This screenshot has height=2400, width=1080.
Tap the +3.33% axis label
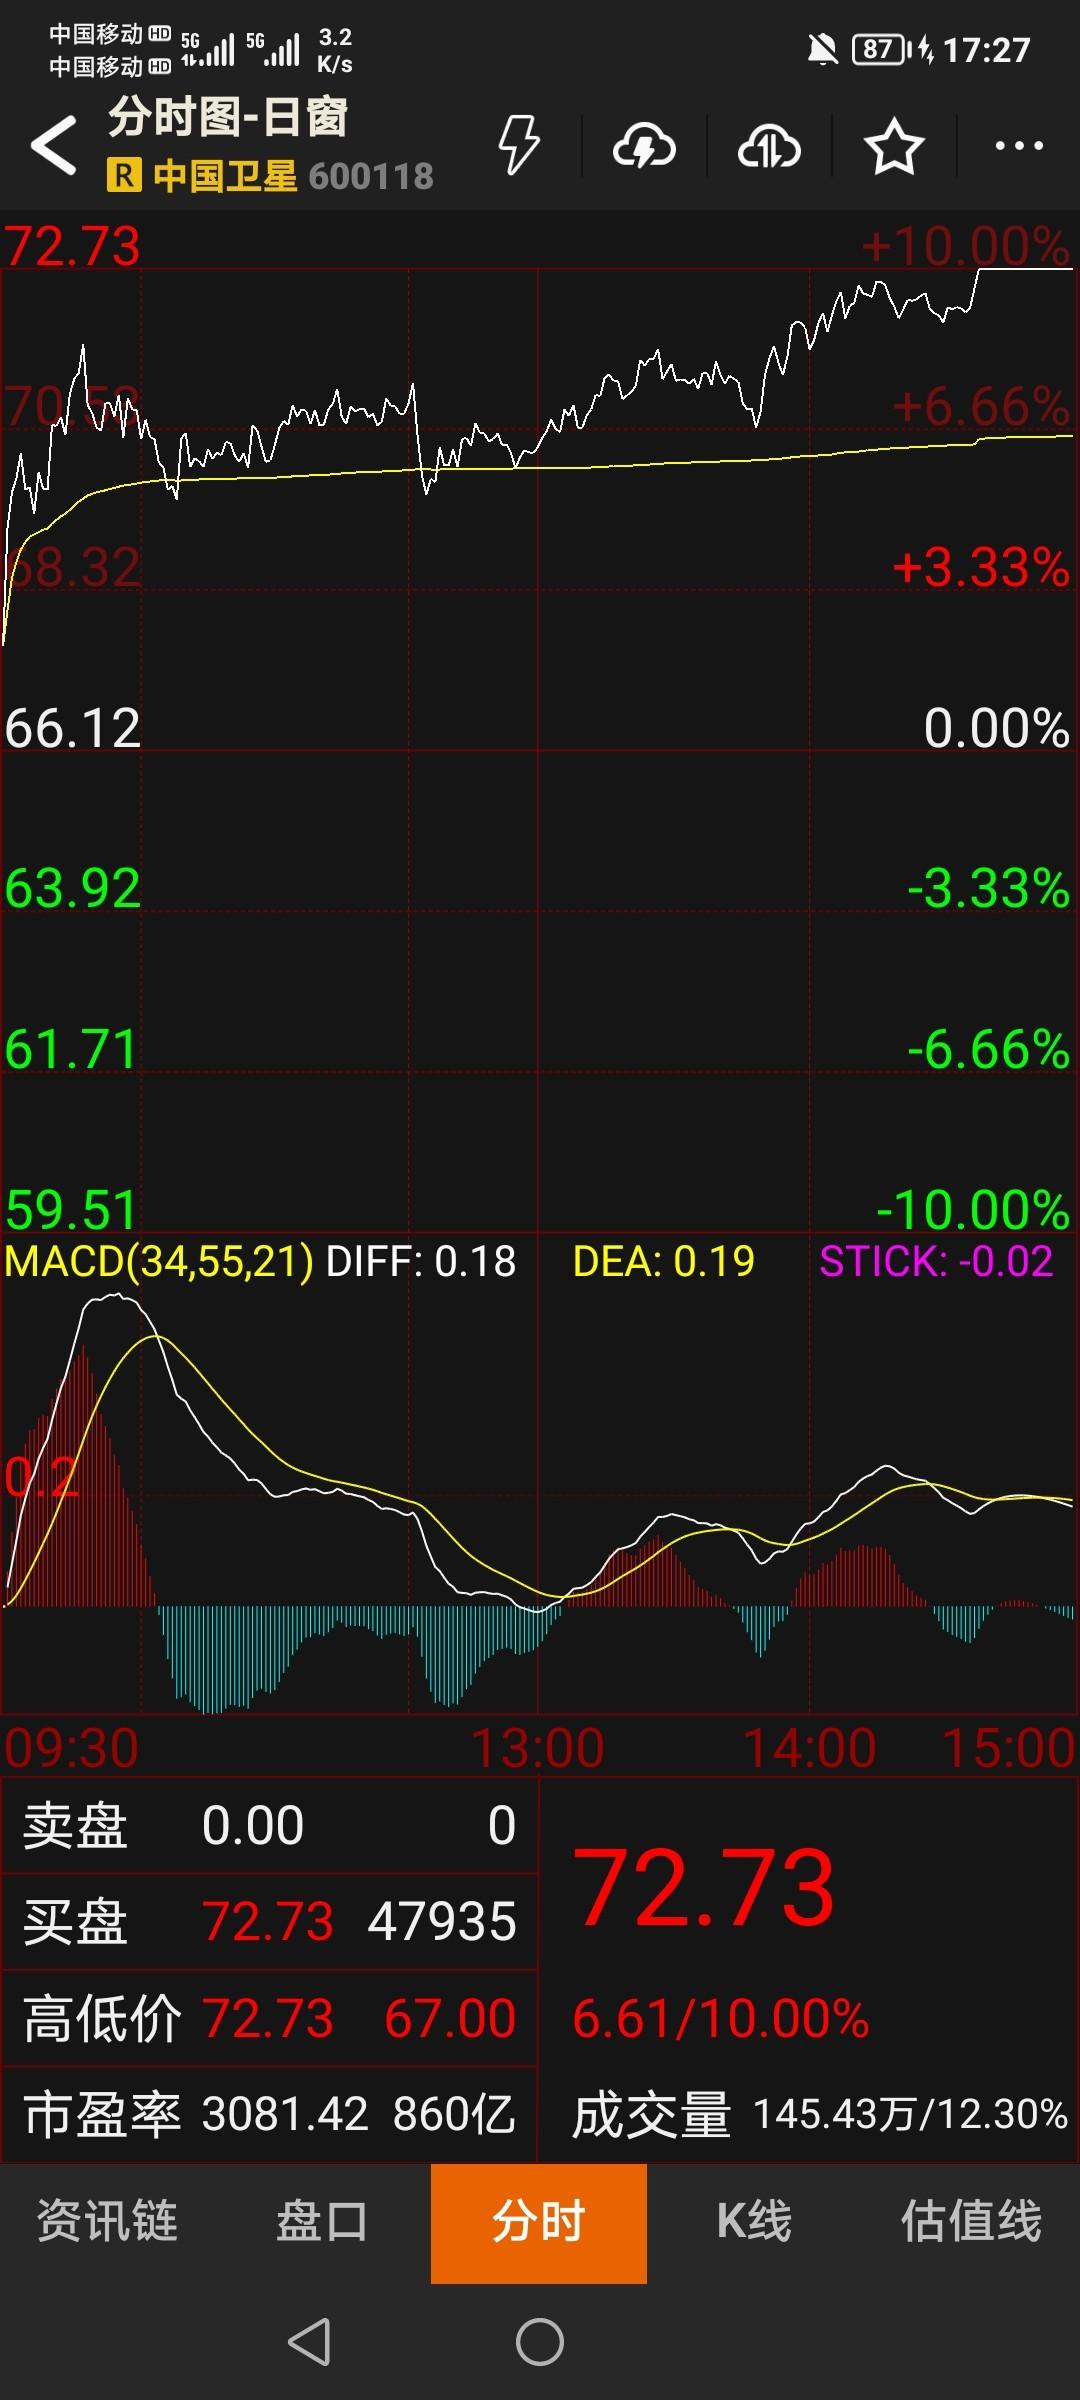pos(981,567)
